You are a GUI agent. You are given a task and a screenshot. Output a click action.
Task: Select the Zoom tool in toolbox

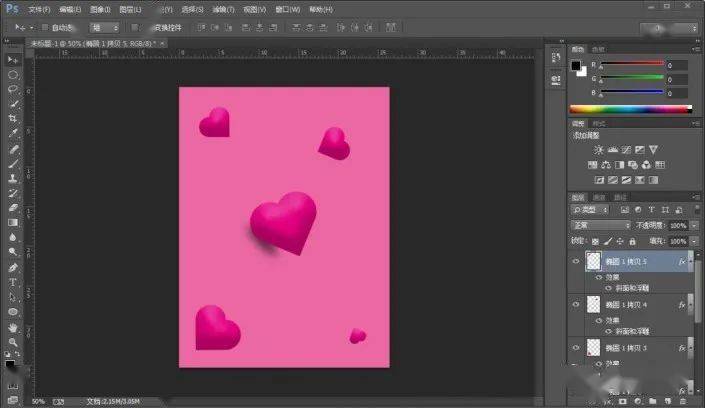13,342
